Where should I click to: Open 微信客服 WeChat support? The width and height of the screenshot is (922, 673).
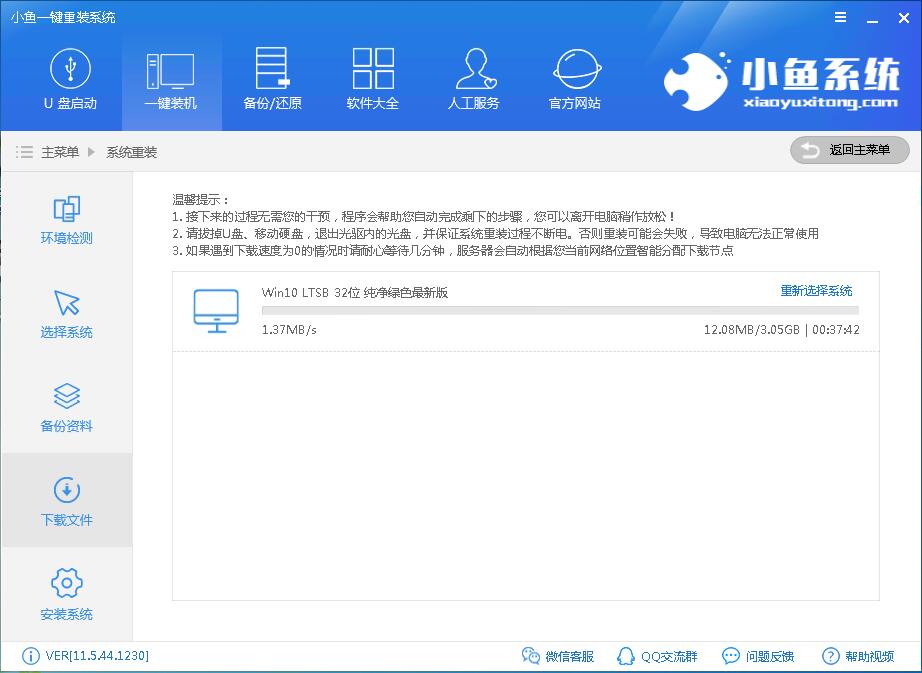(x=560, y=656)
